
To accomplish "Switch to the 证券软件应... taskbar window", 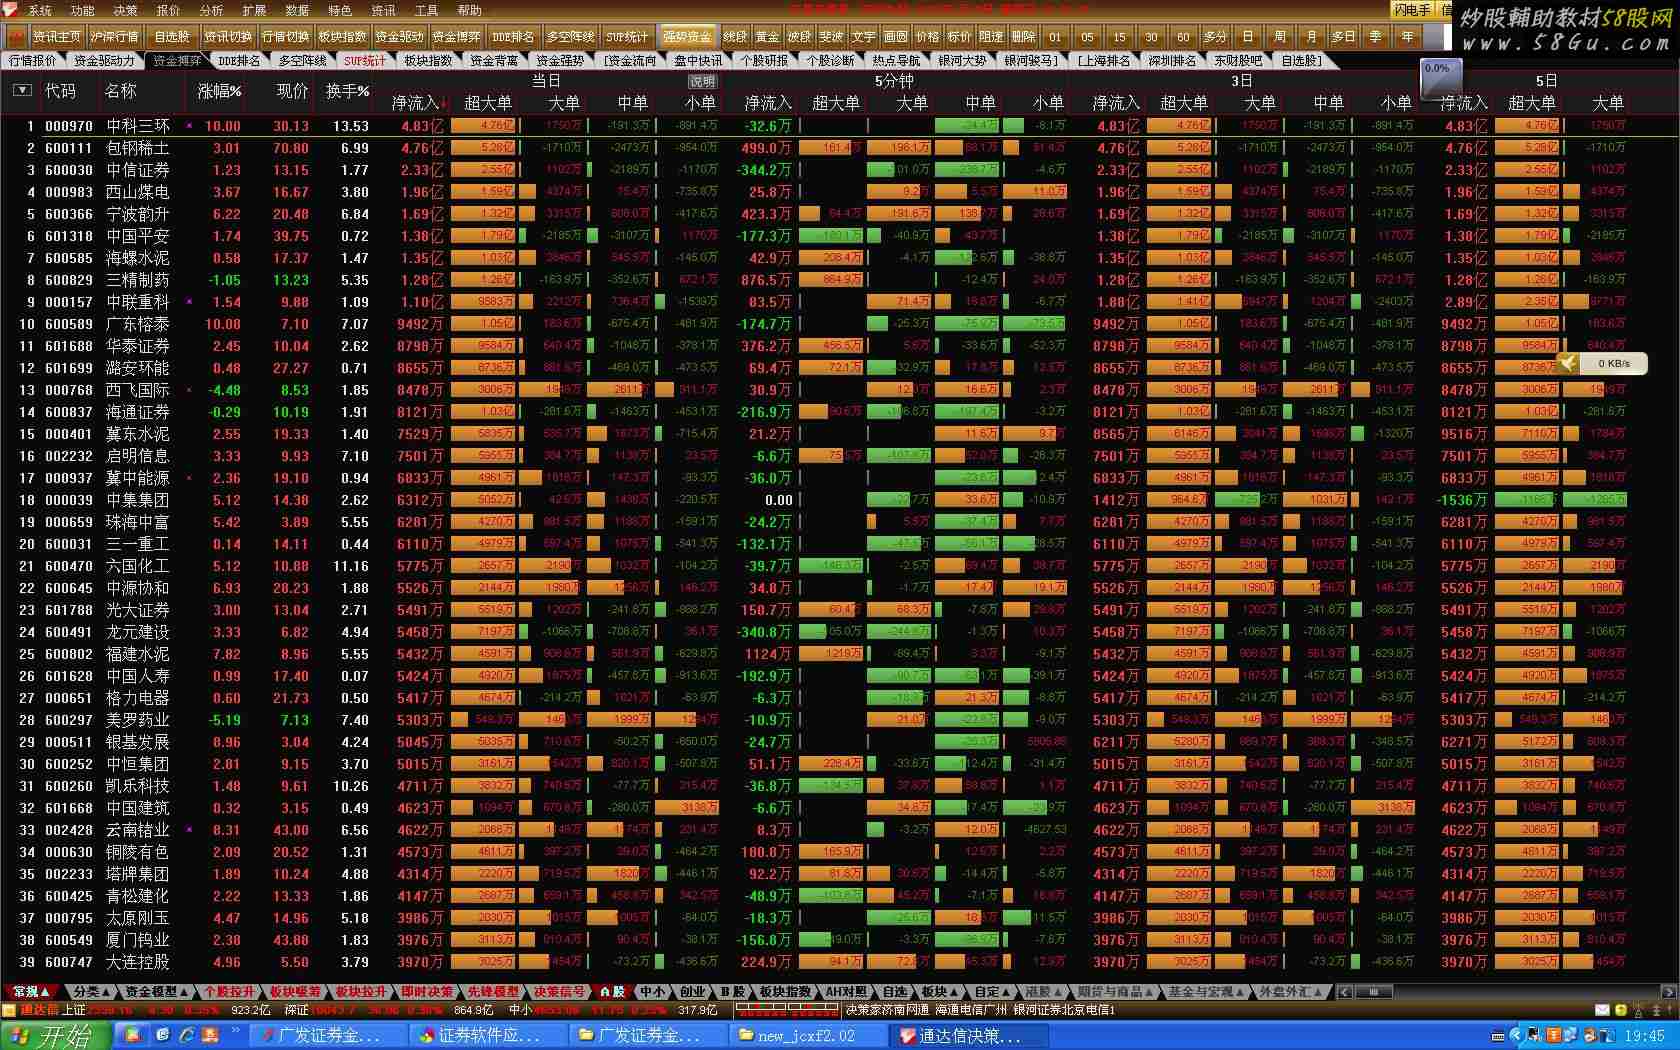I will click(486, 1036).
